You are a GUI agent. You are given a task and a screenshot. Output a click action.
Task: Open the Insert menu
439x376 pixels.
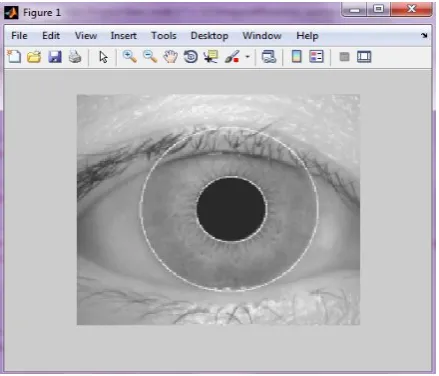pos(124,36)
